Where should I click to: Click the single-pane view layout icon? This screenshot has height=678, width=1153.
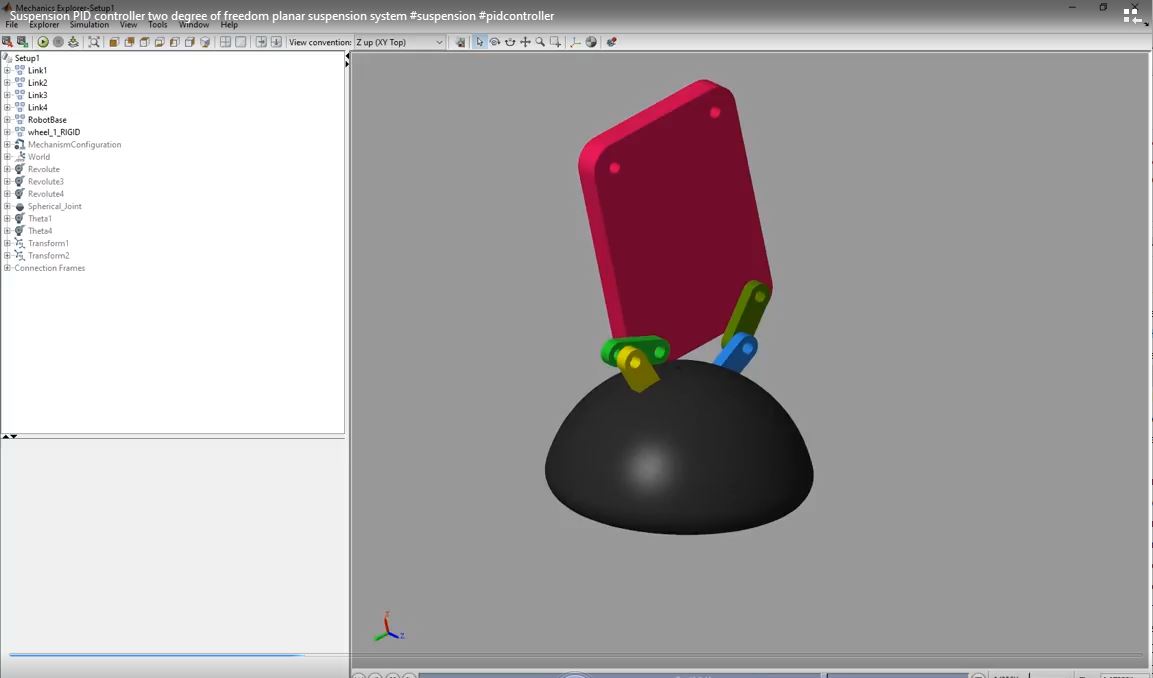coord(240,42)
